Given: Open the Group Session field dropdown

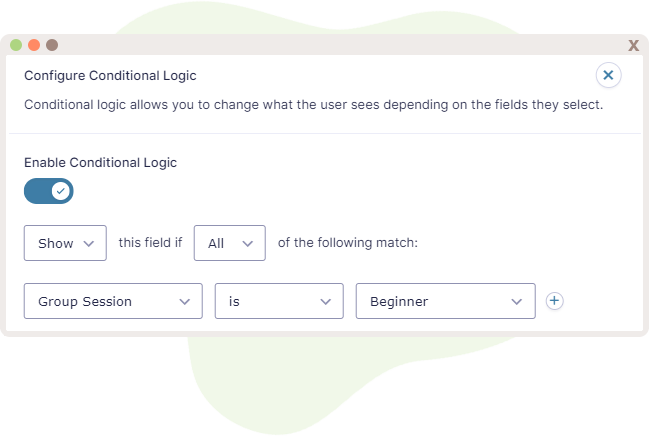Looking at the screenshot, I should click(113, 301).
